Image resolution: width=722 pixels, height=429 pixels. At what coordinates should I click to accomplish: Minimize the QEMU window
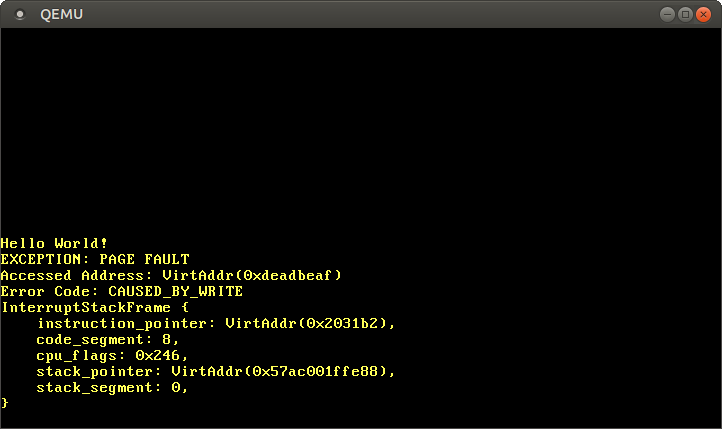click(667, 14)
